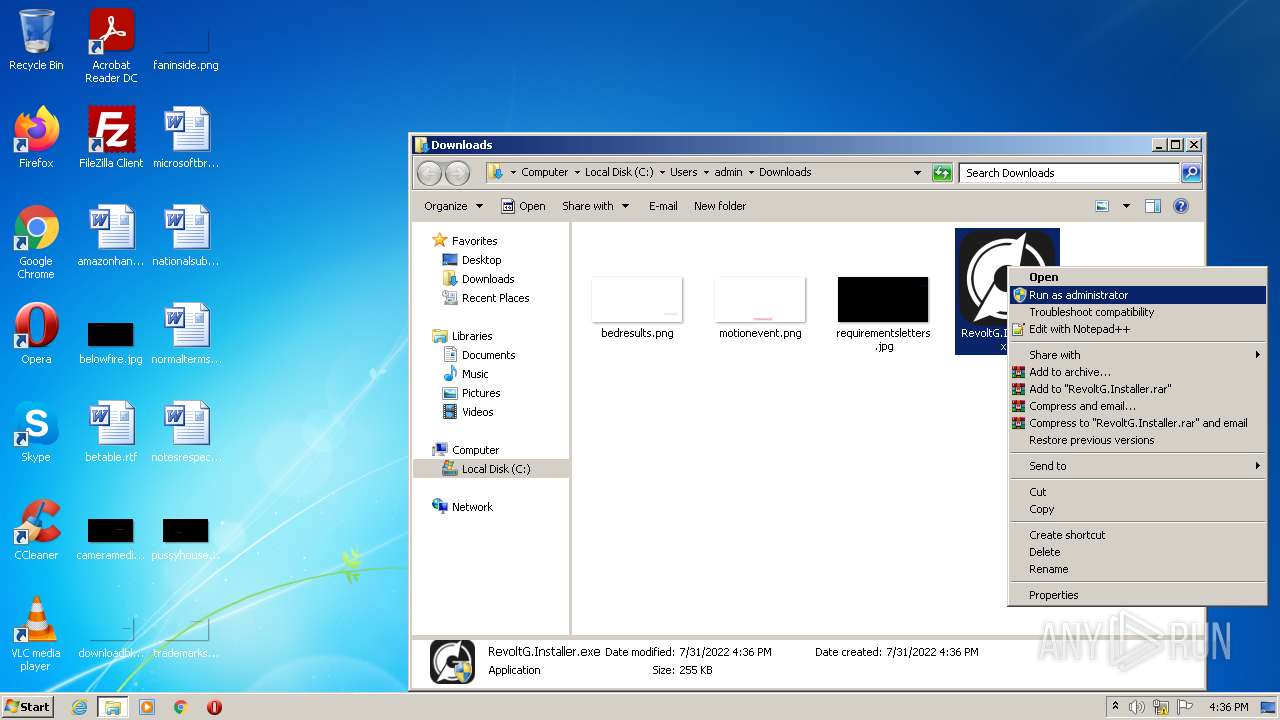Choose Create shortcut
Image resolution: width=1280 pixels, height=720 pixels.
1138,535
